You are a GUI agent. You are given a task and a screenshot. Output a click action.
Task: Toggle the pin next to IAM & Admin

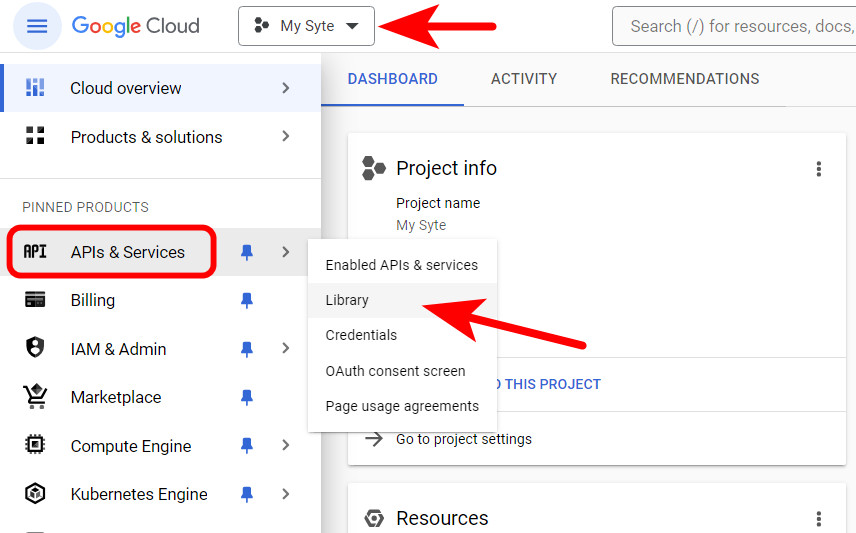click(x=247, y=348)
